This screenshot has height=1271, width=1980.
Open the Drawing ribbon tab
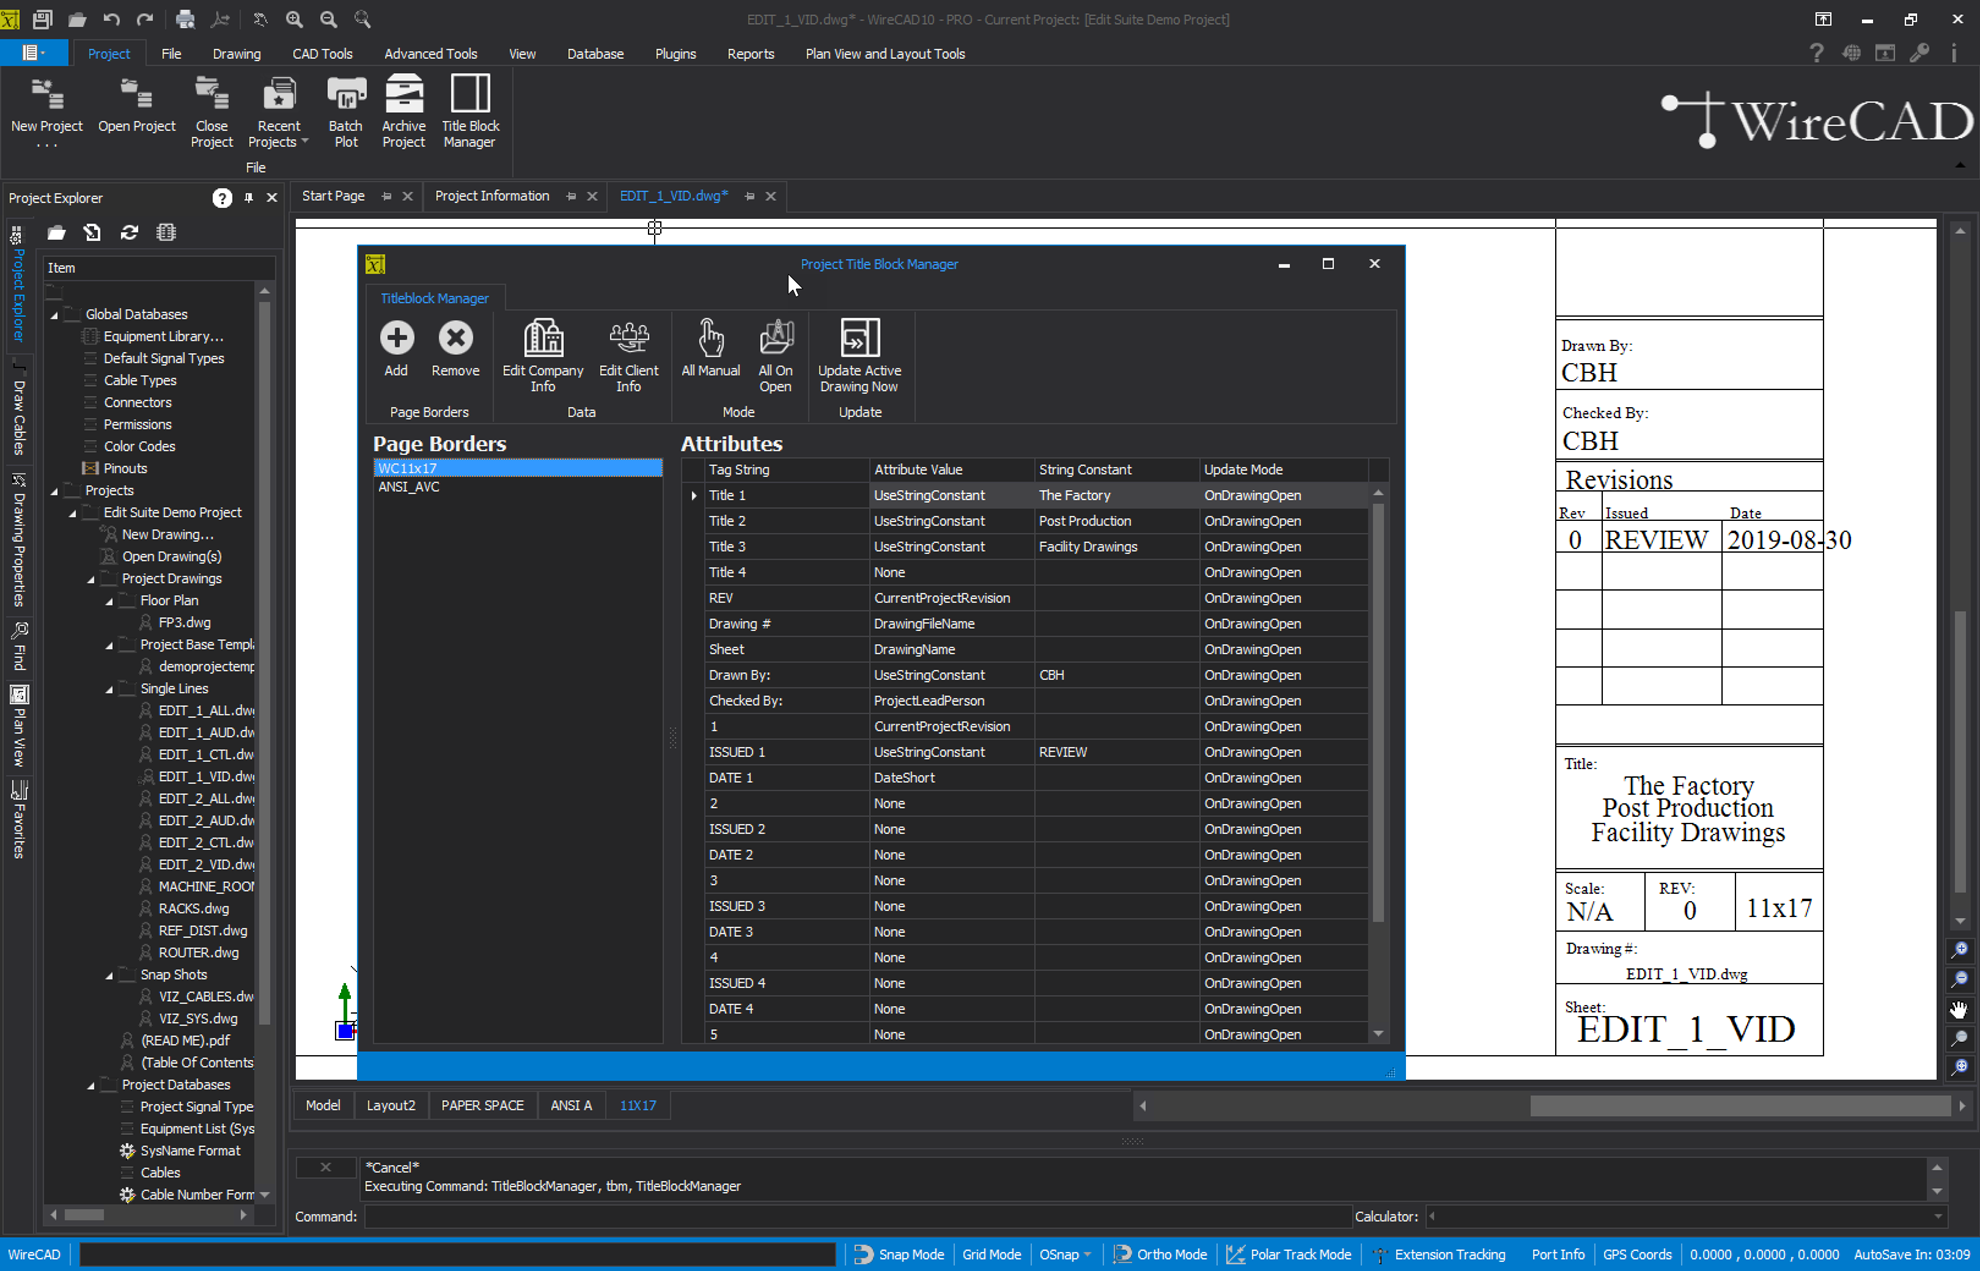click(x=236, y=54)
